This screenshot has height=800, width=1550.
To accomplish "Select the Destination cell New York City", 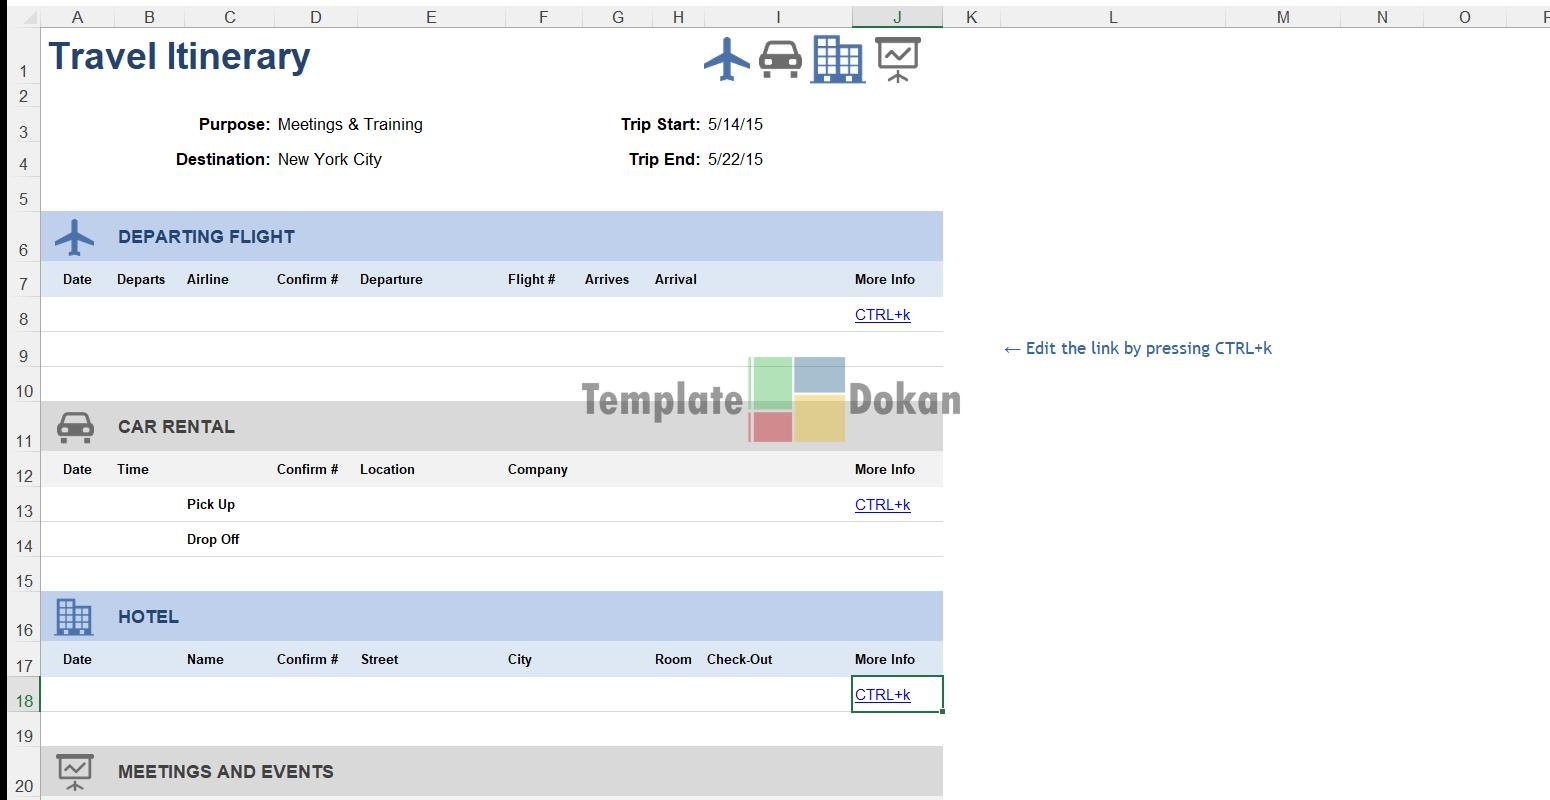I will [x=330, y=160].
